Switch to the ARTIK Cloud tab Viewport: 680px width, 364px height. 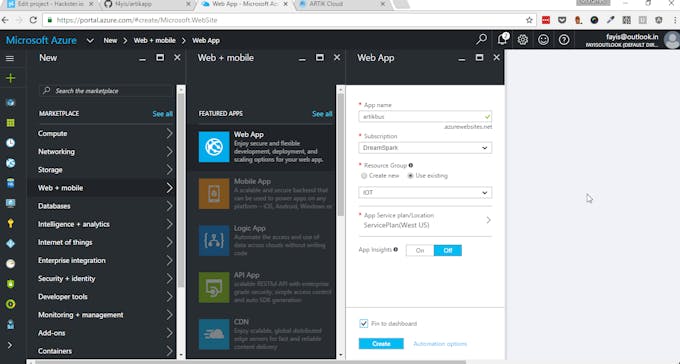coord(343,4)
